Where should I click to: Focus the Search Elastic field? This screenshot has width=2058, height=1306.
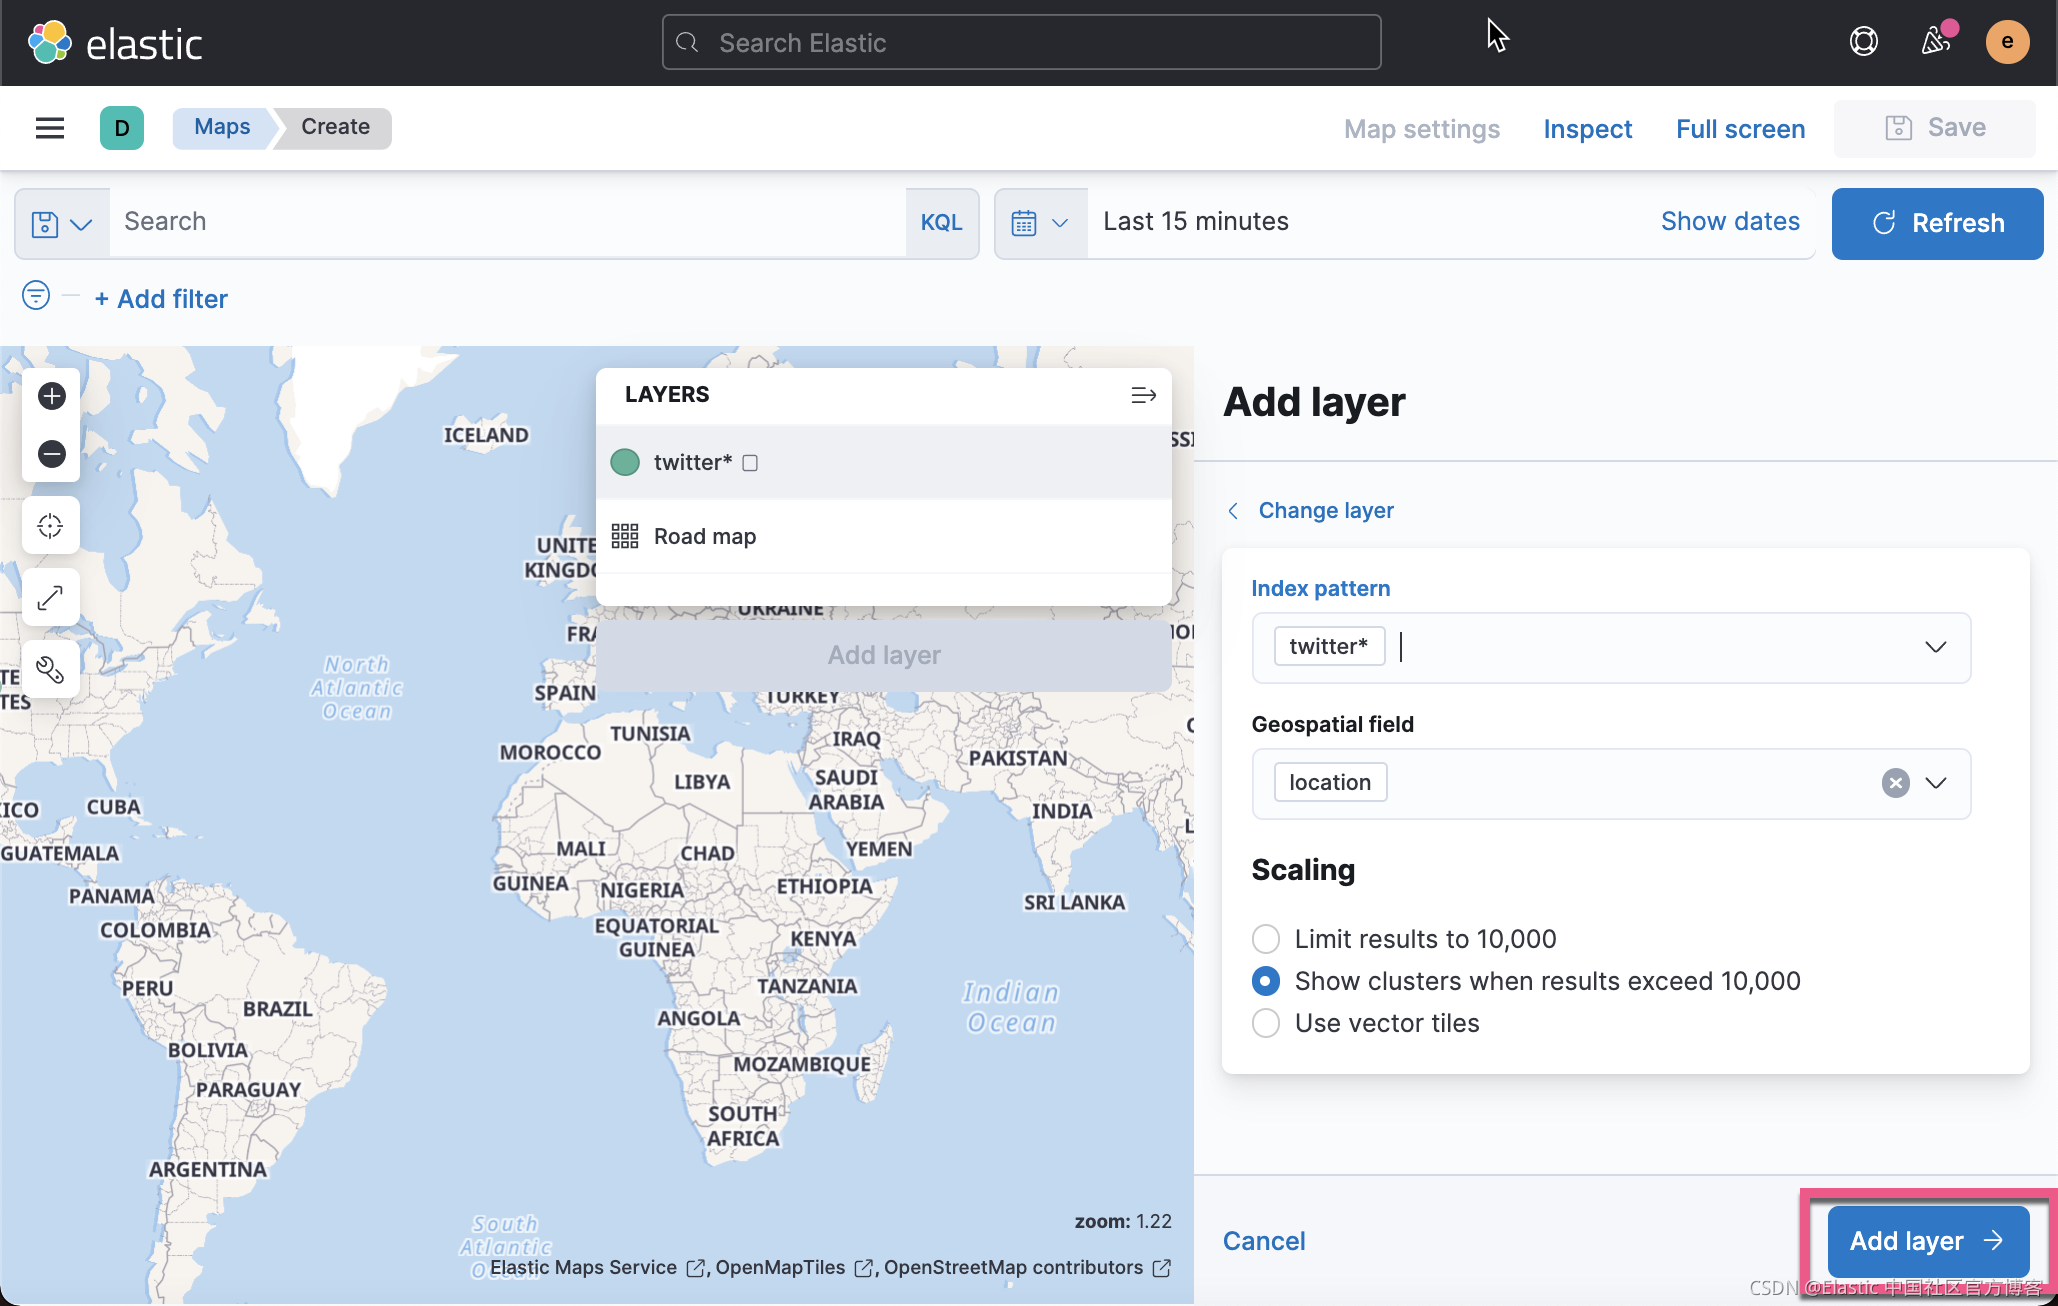click(1021, 42)
